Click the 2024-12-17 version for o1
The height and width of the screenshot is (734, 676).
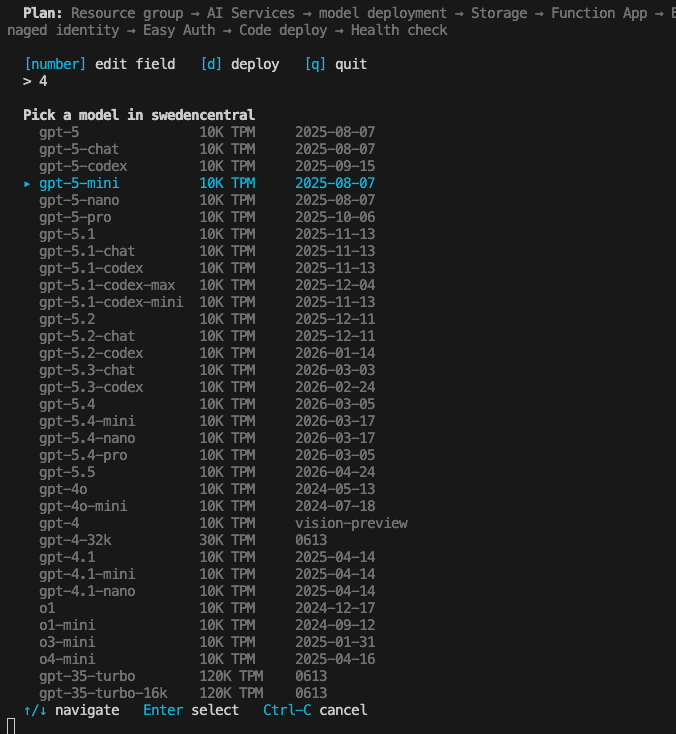(335, 608)
